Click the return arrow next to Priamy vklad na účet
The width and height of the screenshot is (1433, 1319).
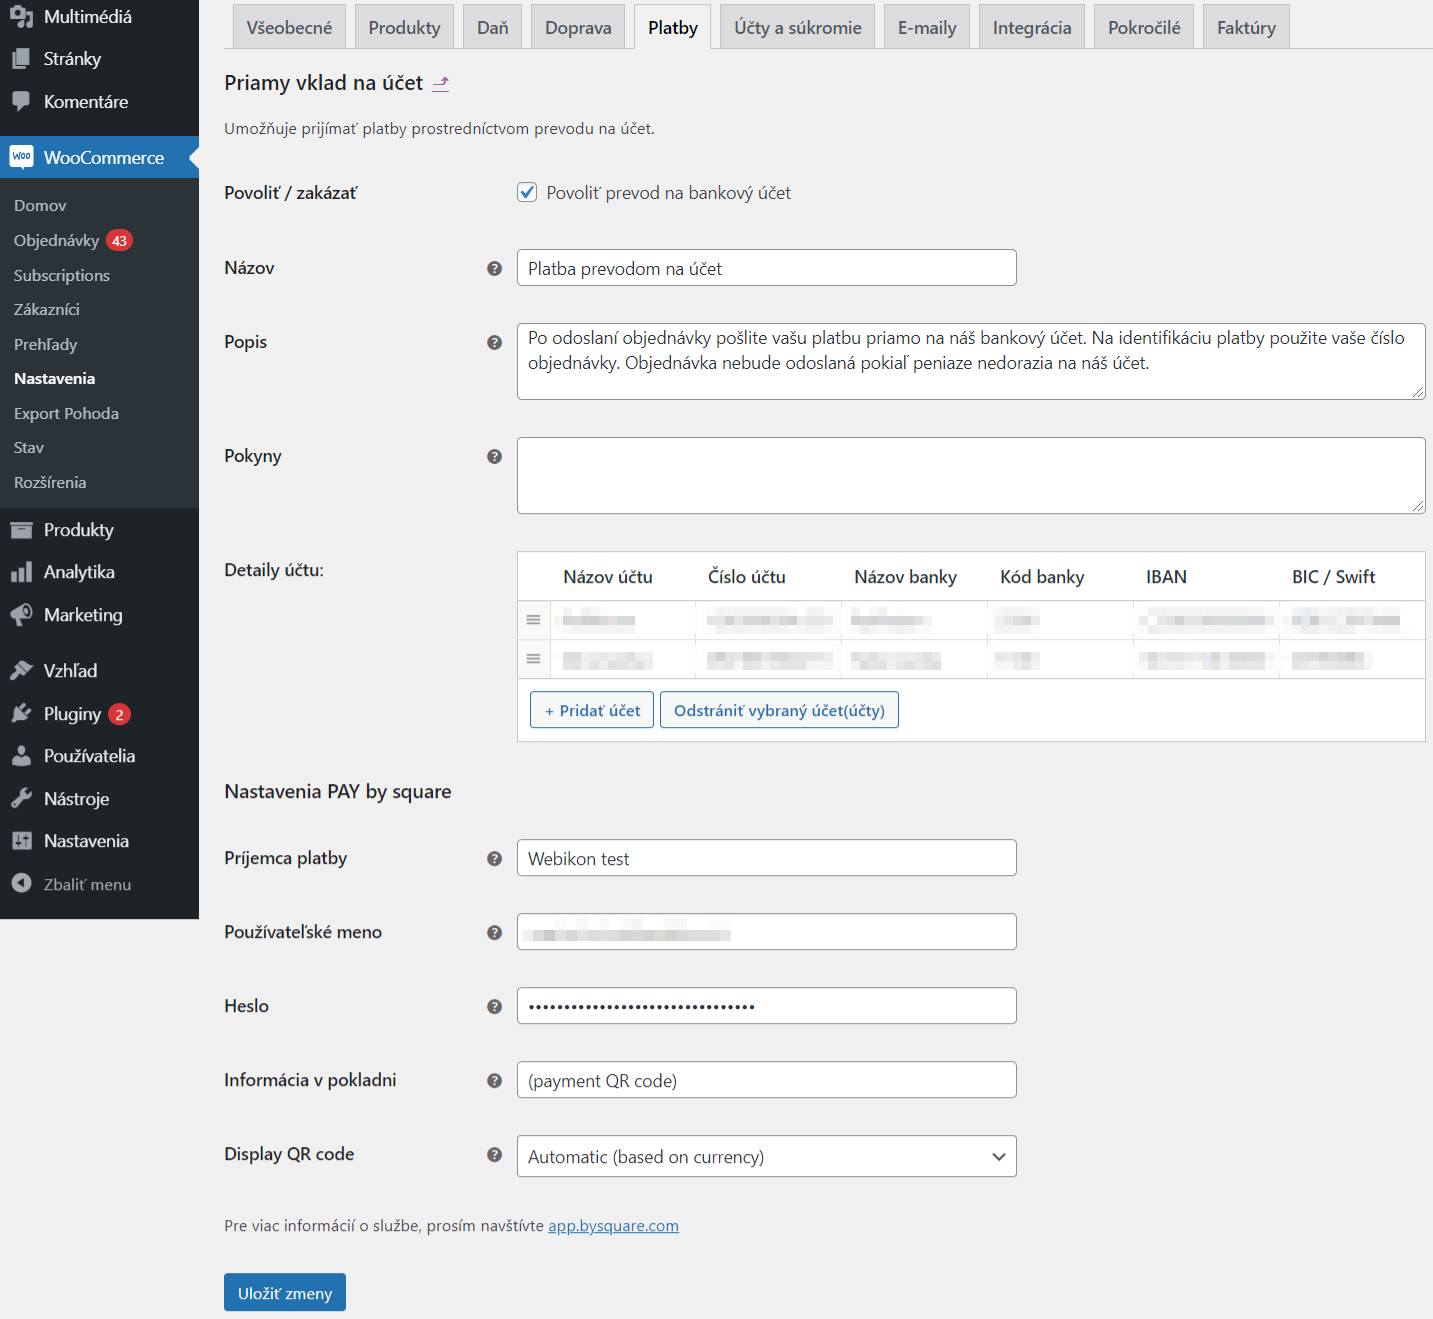[x=440, y=84]
